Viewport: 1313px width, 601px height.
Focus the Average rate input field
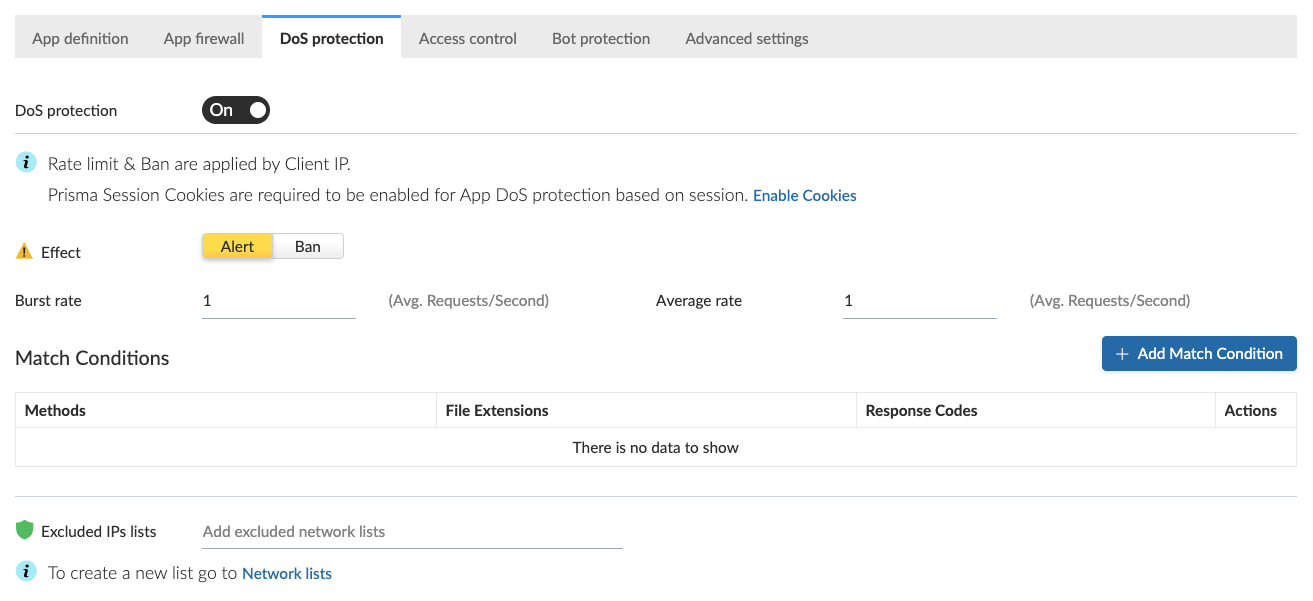click(x=920, y=301)
